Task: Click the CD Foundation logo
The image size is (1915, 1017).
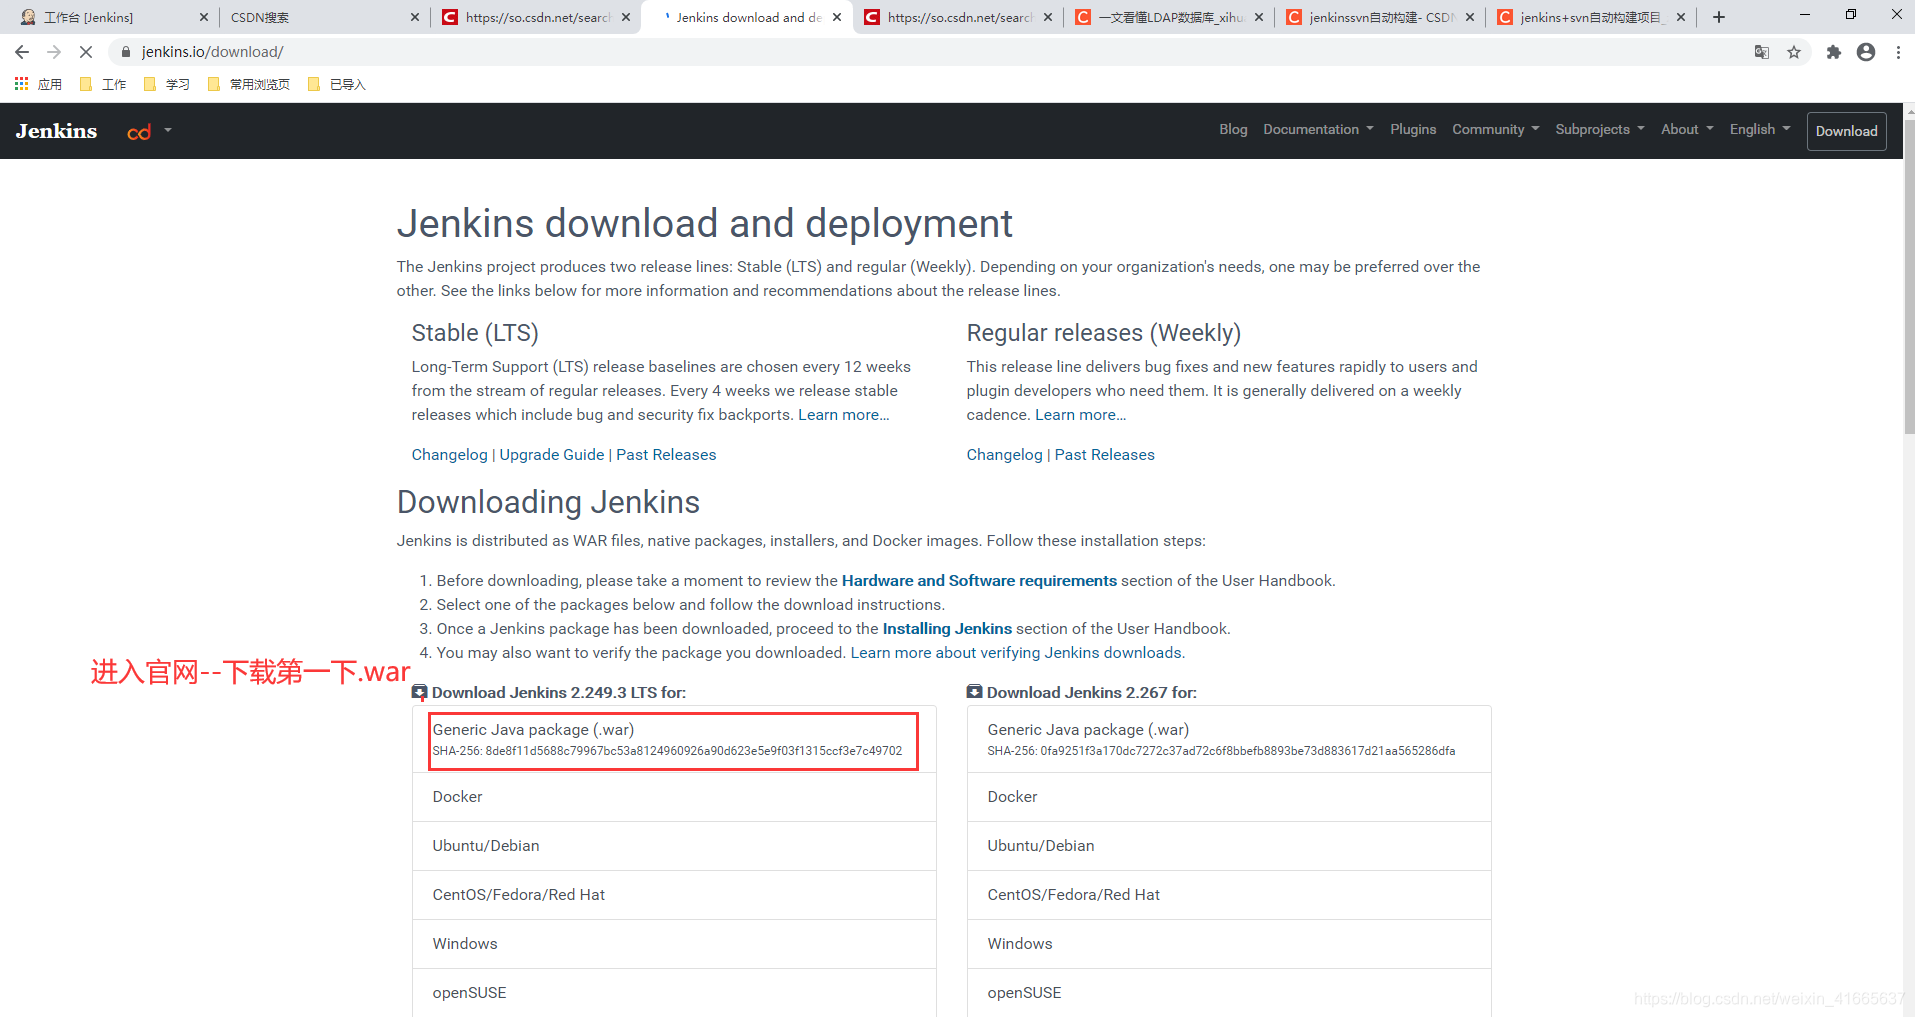Action: [x=139, y=132]
